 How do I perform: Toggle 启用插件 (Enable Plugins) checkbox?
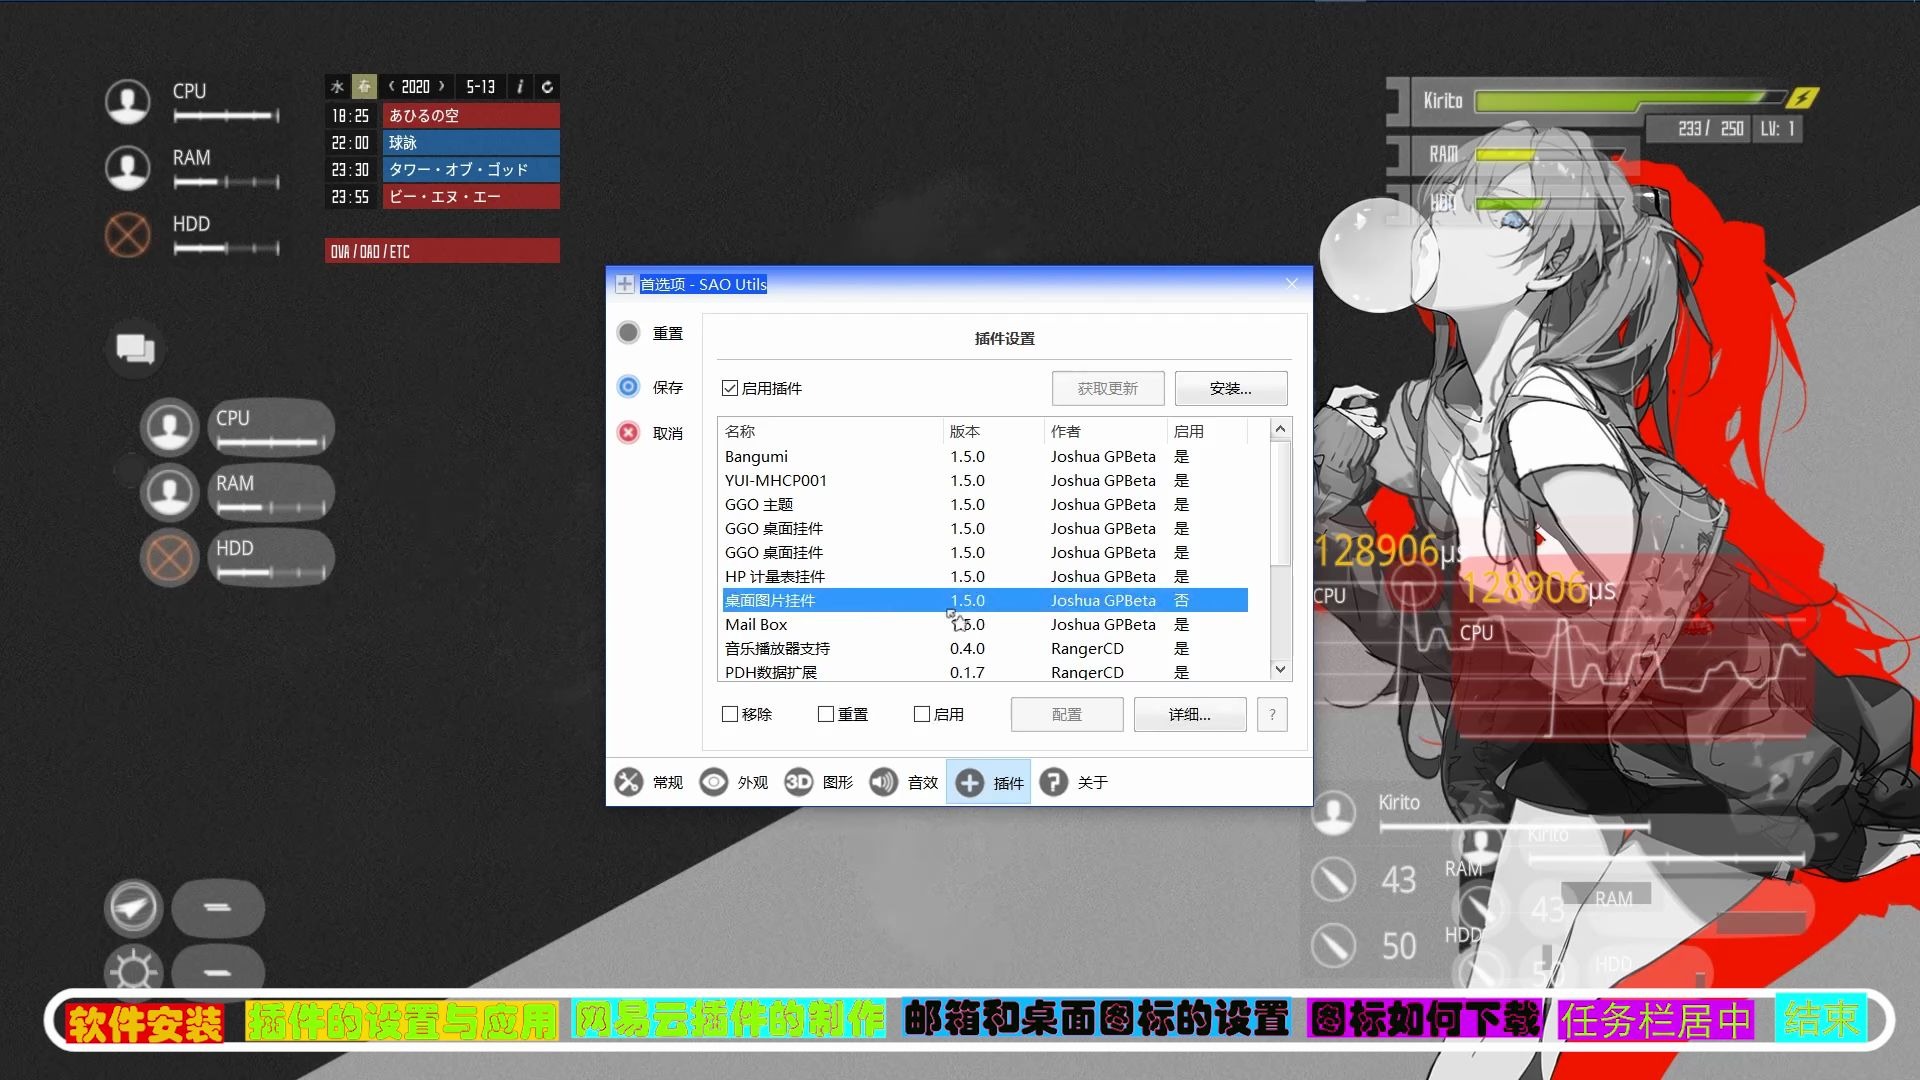(731, 388)
